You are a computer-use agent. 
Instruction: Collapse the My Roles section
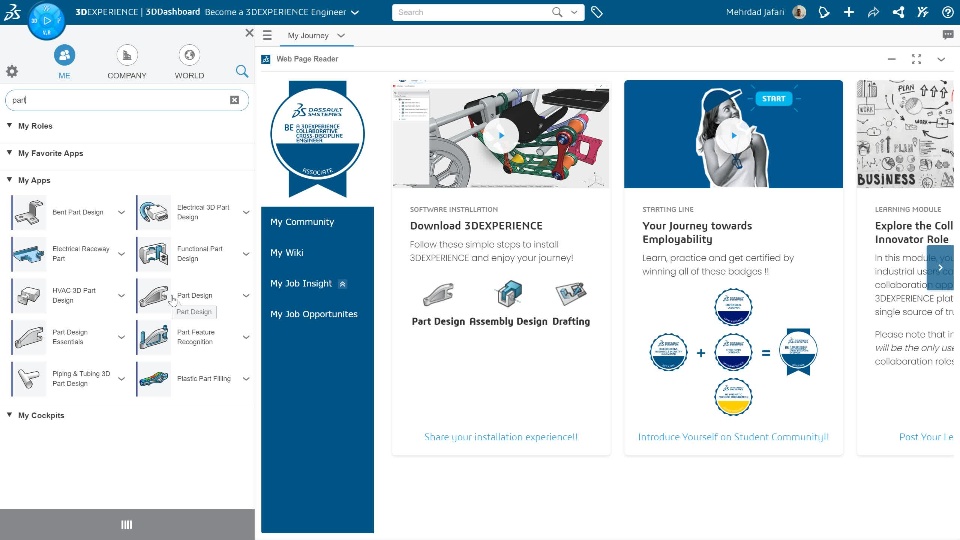pos(9,126)
